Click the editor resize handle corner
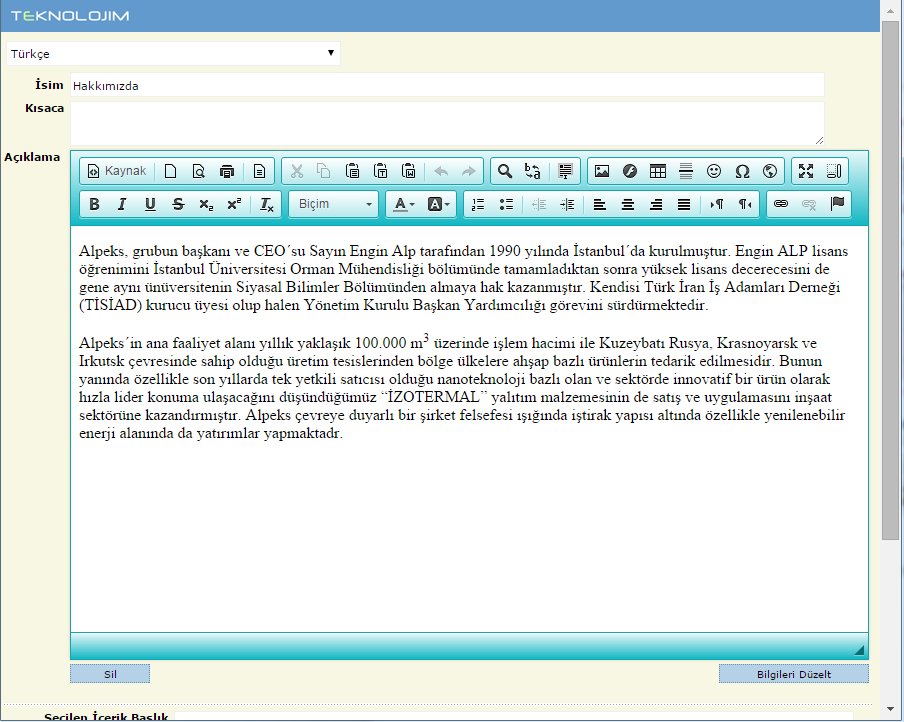This screenshot has width=904, height=722. coord(859,650)
